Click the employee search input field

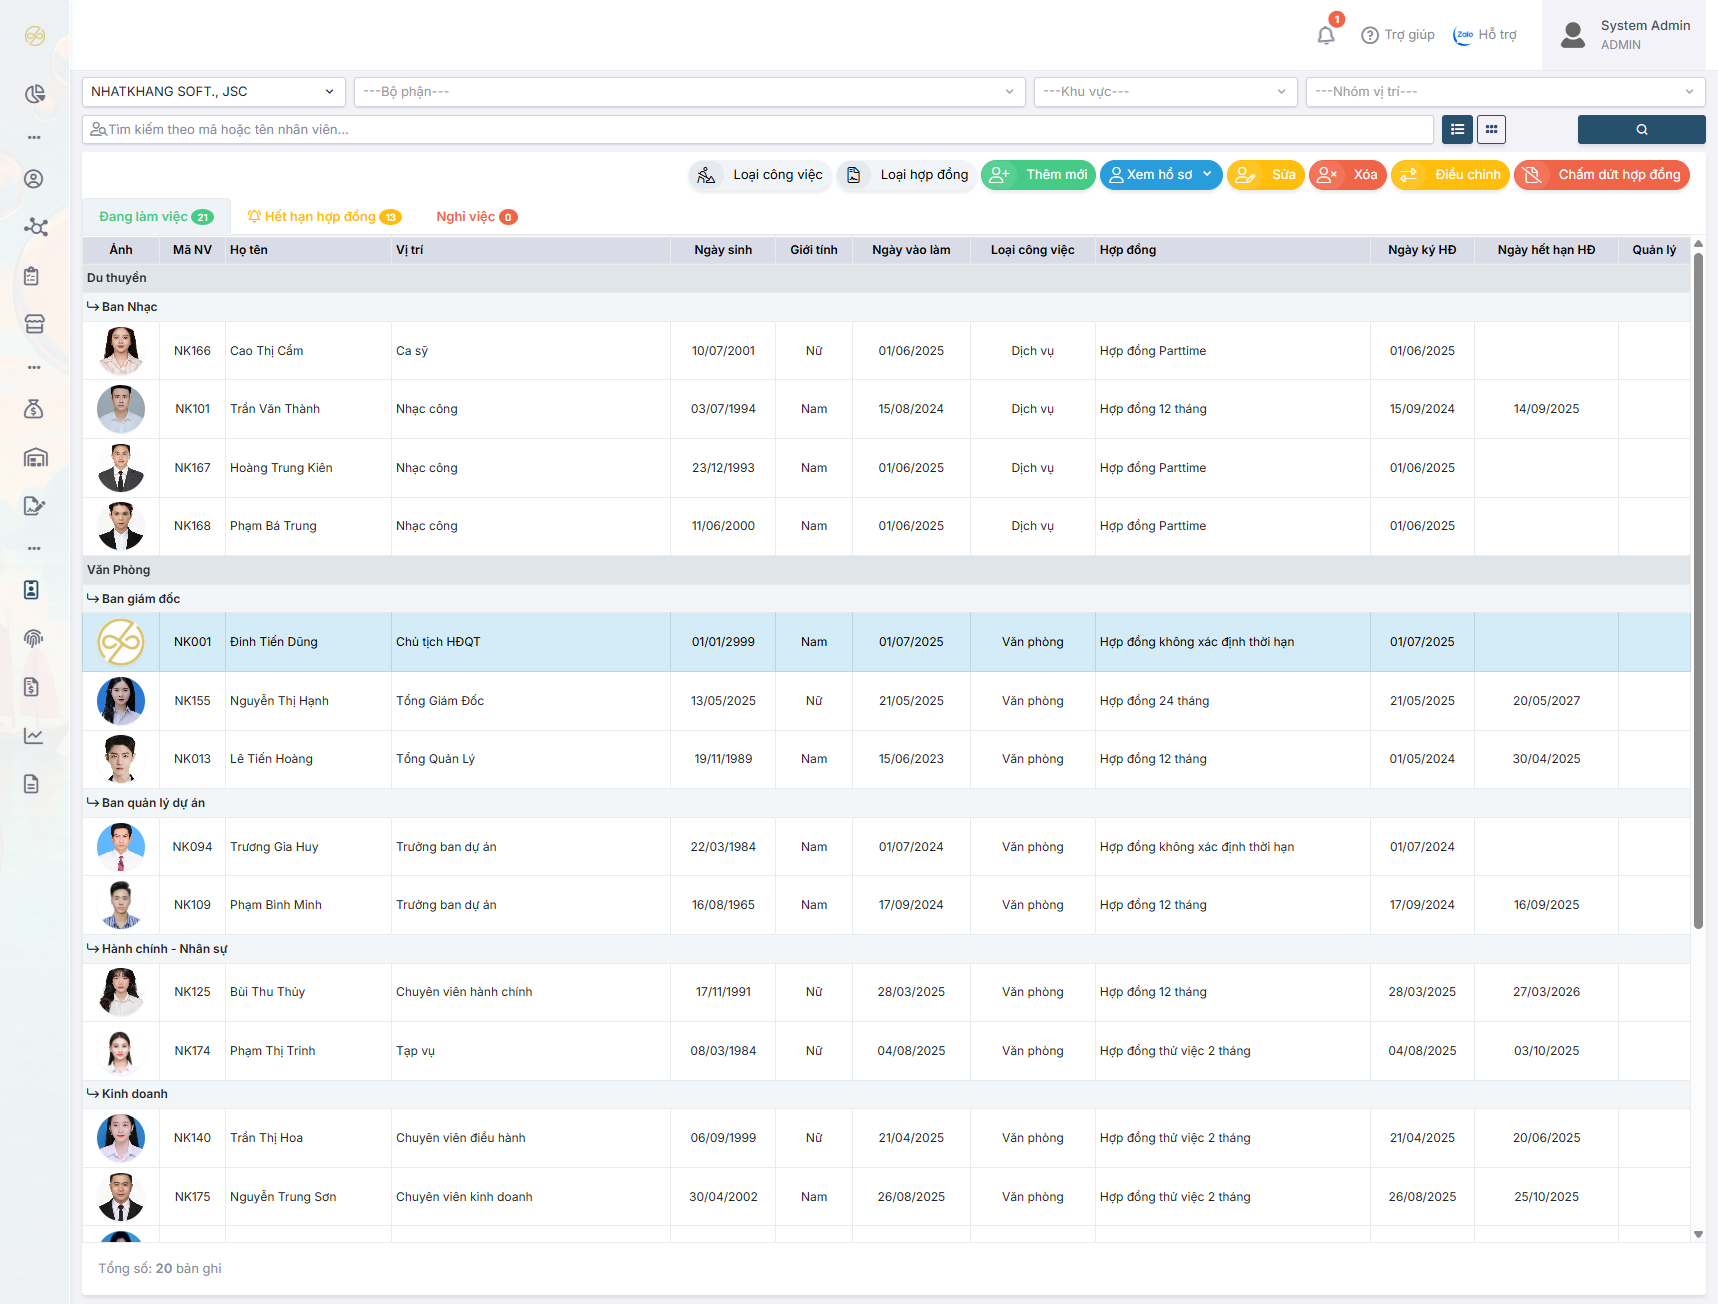point(760,130)
